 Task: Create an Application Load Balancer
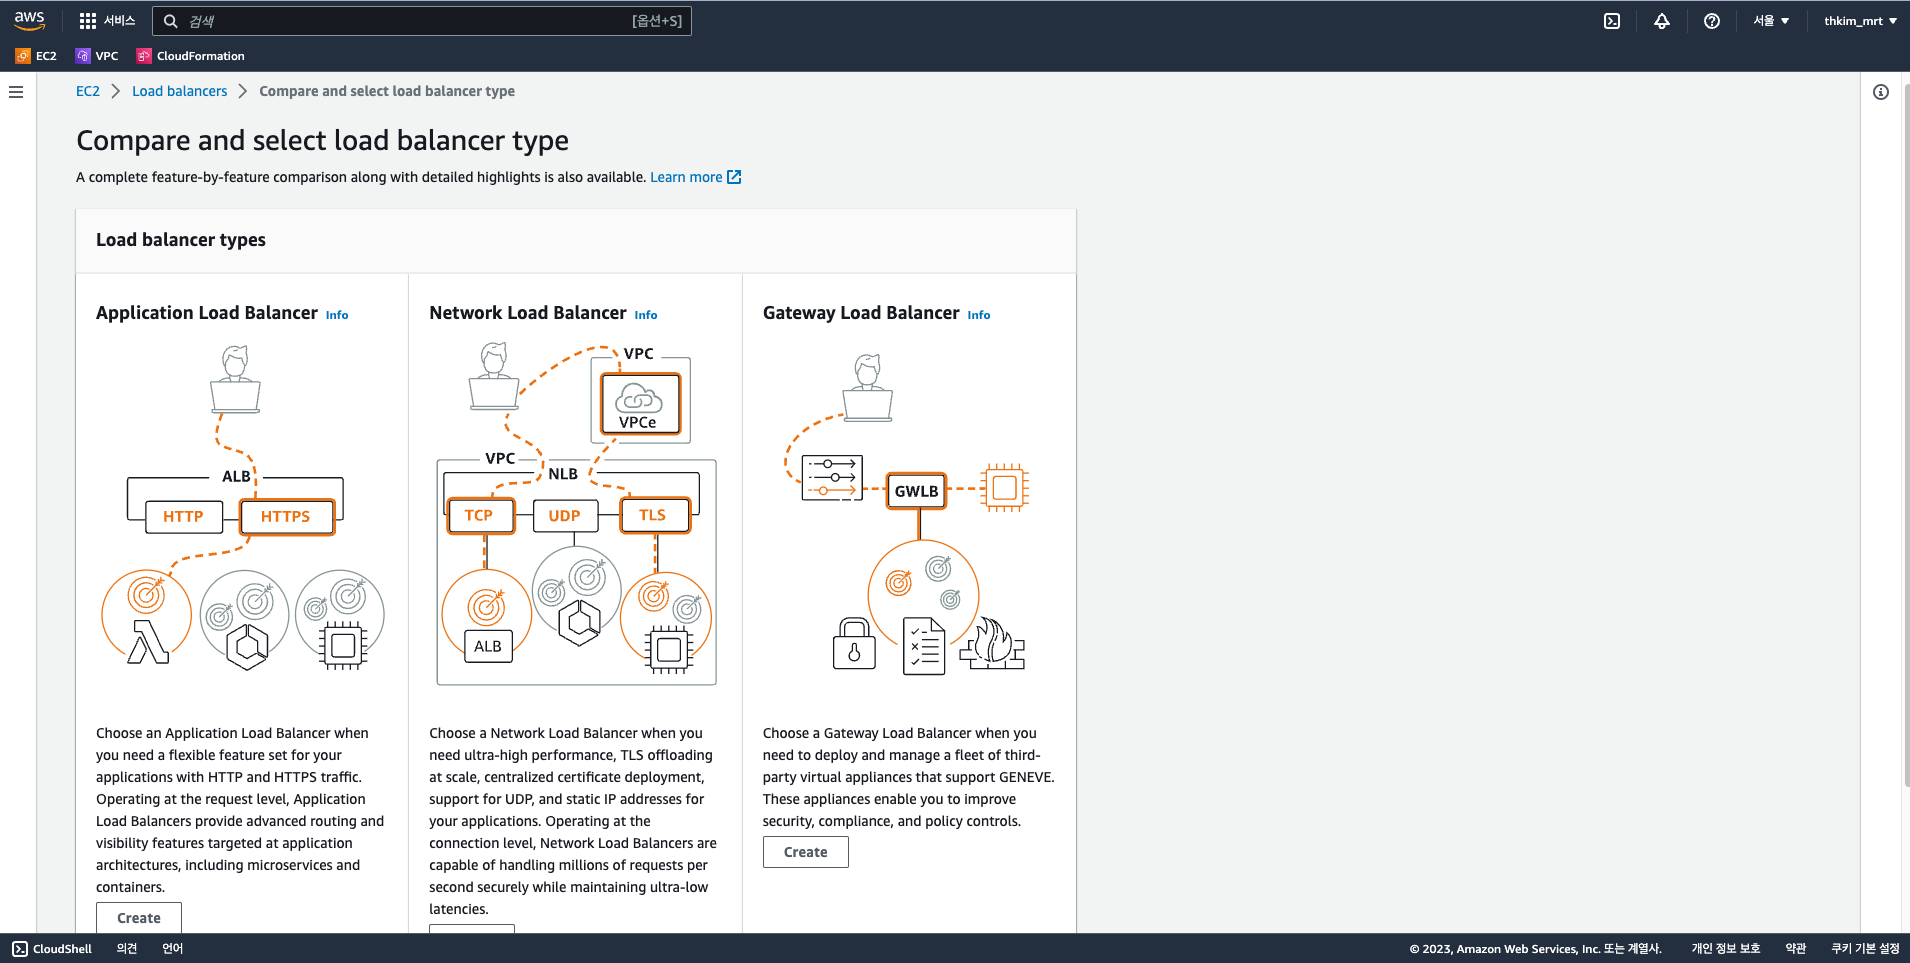tap(139, 917)
